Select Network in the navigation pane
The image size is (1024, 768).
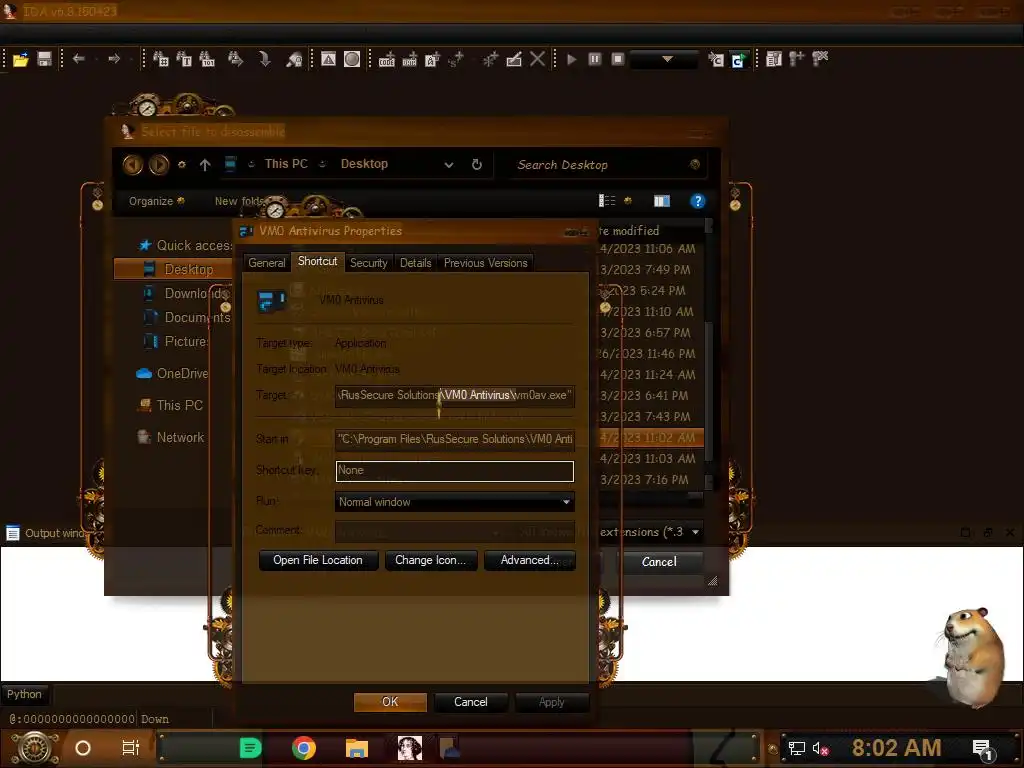click(170, 438)
